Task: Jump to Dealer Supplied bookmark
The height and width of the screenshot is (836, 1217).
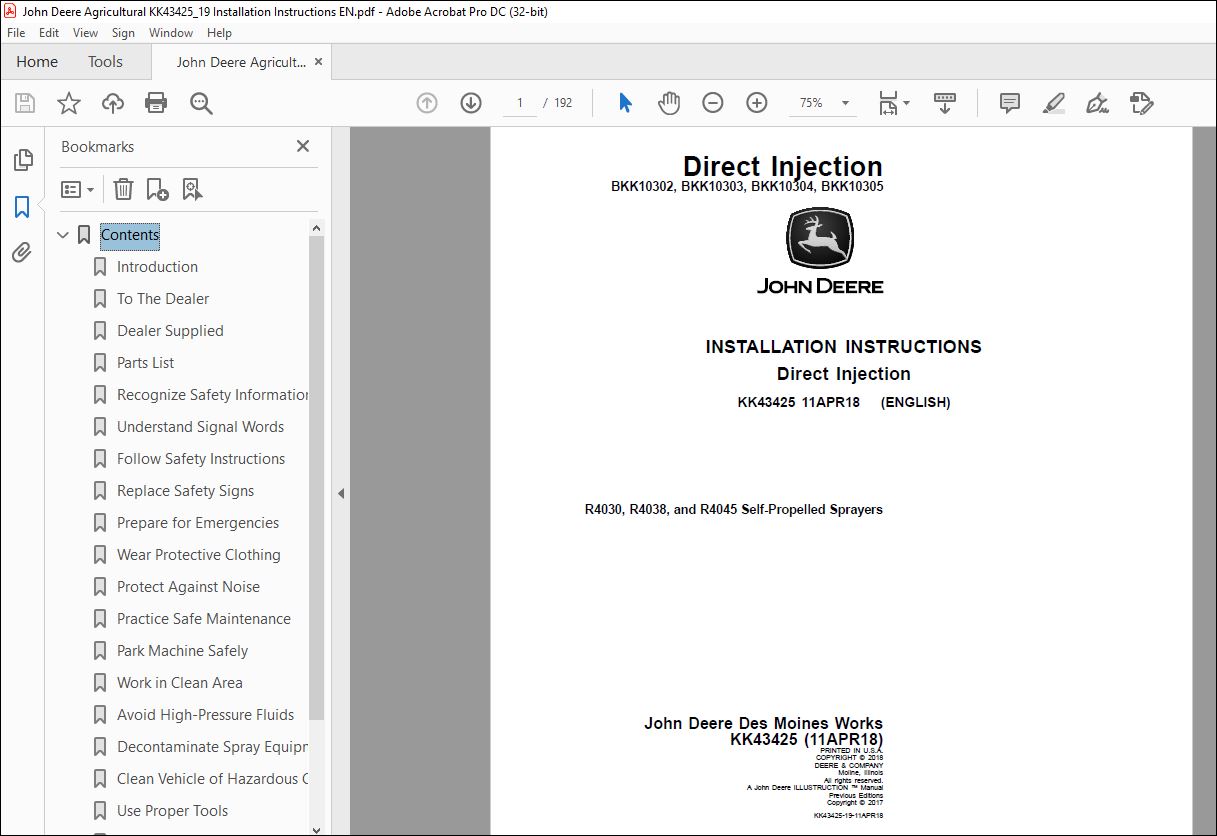Action: [x=170, y=331]
